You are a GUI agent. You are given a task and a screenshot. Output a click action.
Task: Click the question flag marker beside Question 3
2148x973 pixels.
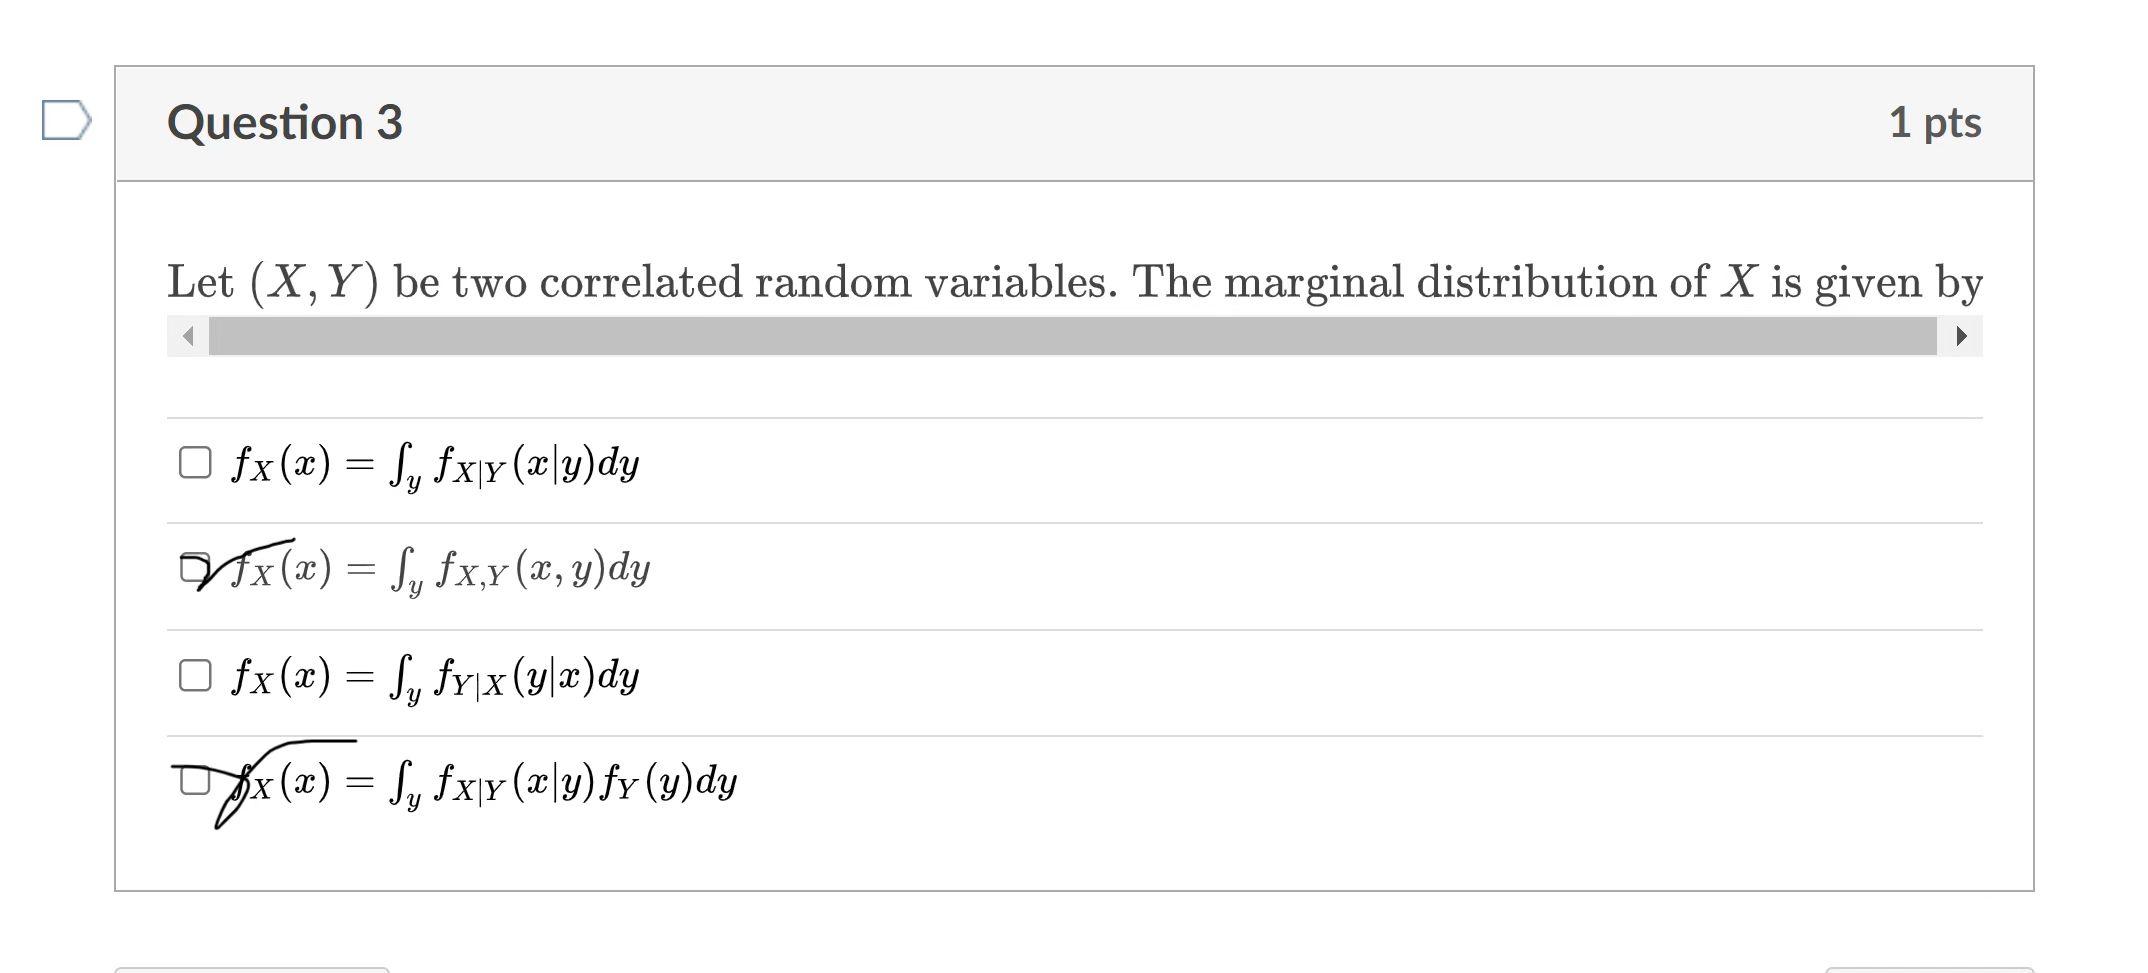66,120
